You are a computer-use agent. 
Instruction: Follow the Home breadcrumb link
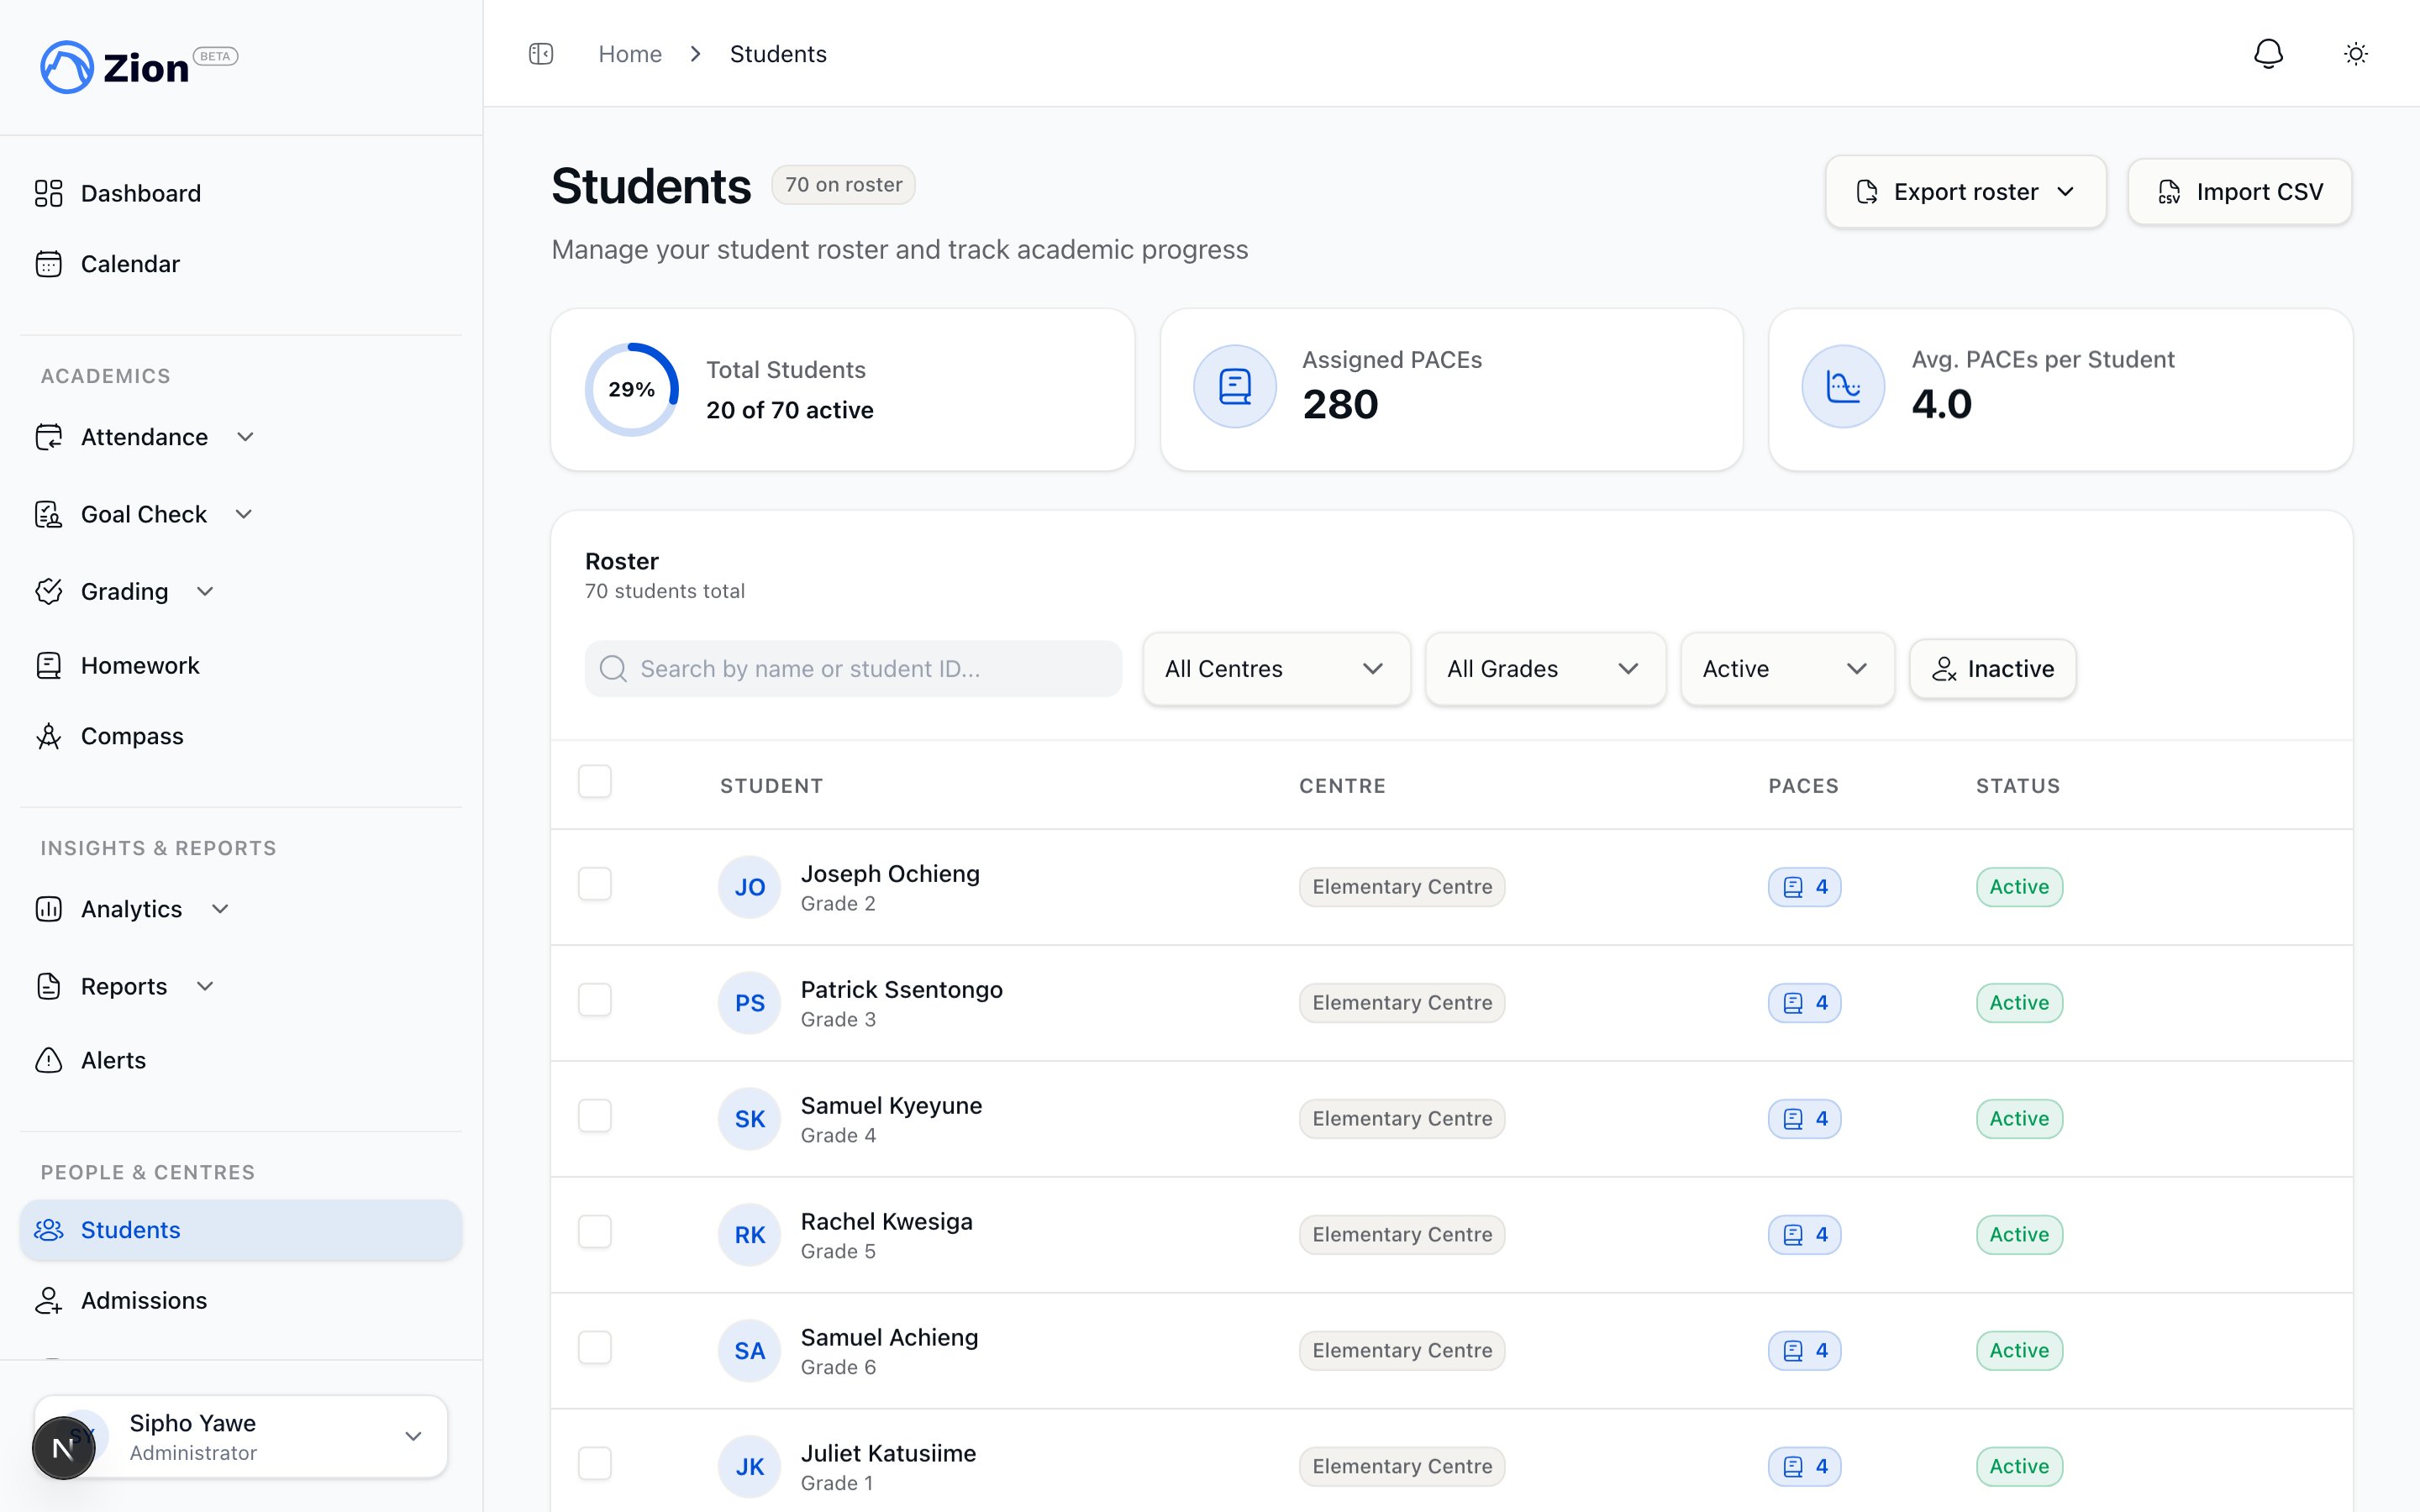coord(630,54)
